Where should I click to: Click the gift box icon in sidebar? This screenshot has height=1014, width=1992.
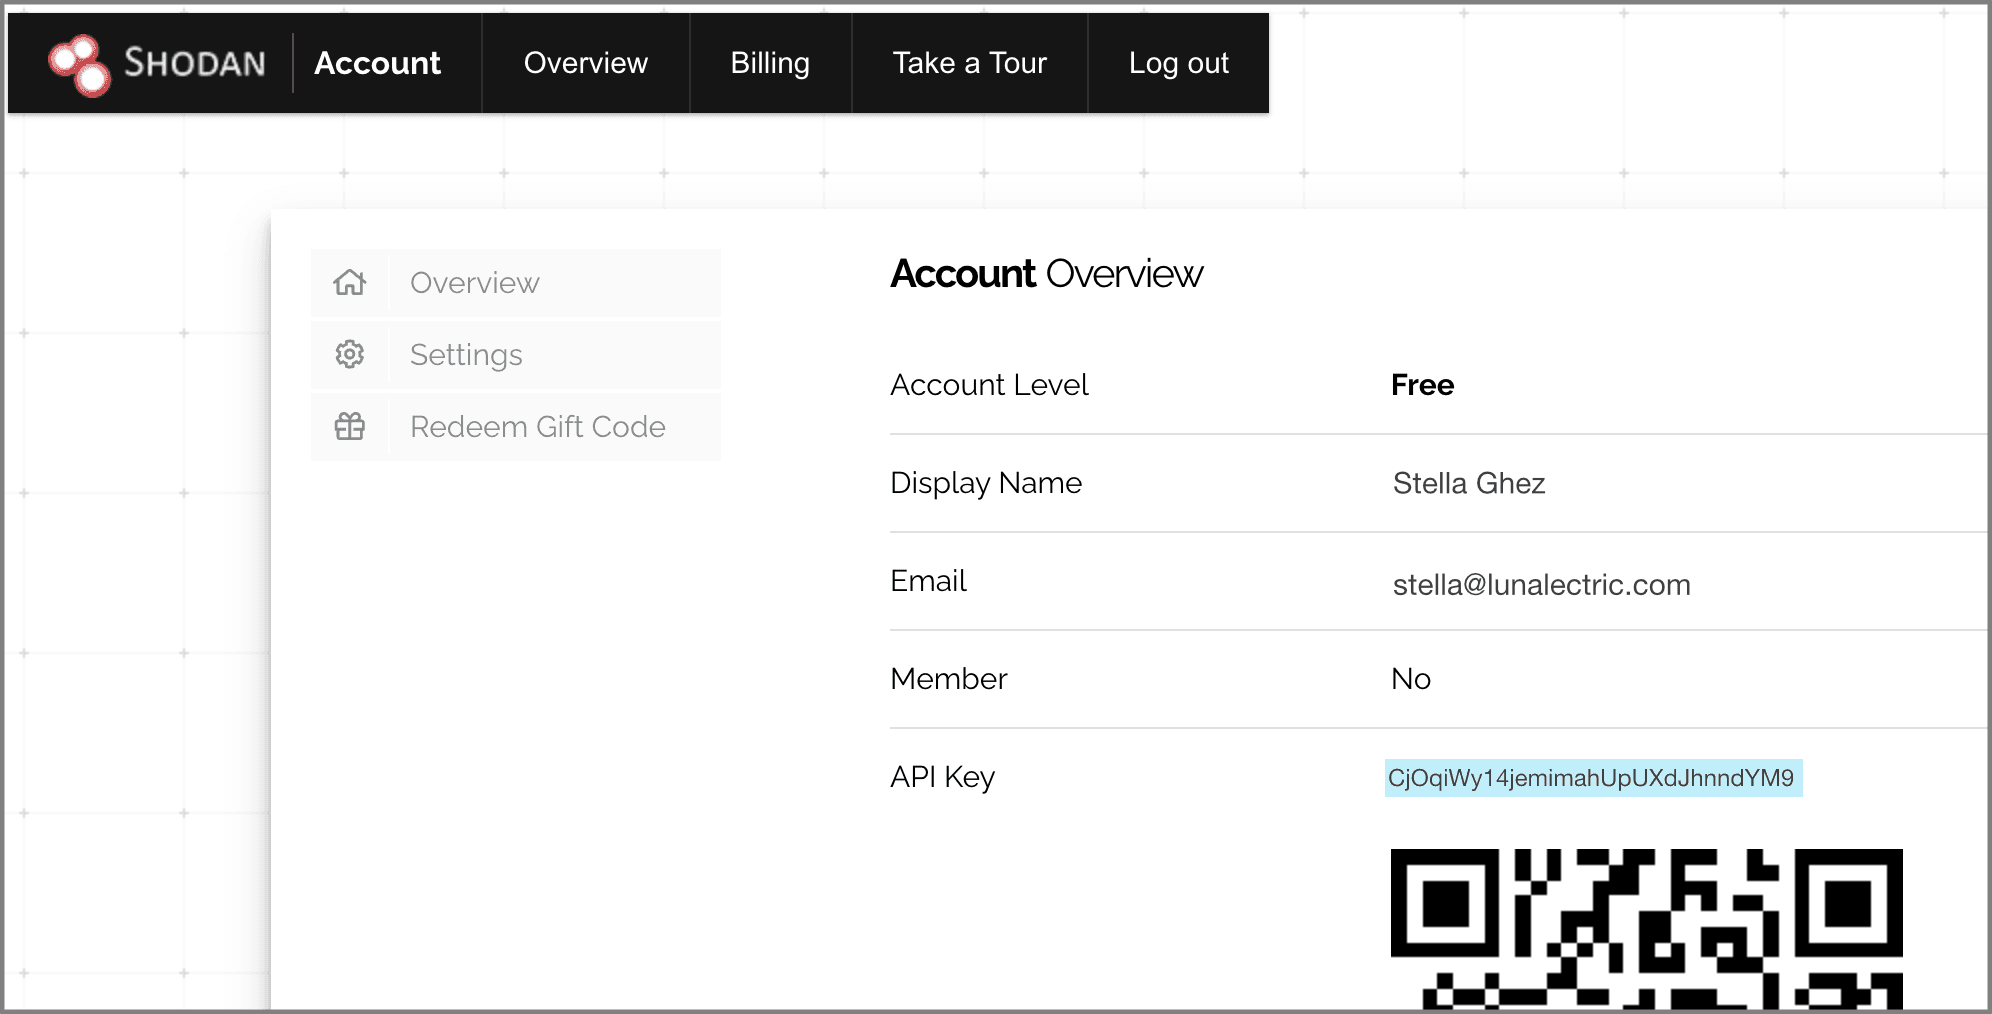pos(348,427)
